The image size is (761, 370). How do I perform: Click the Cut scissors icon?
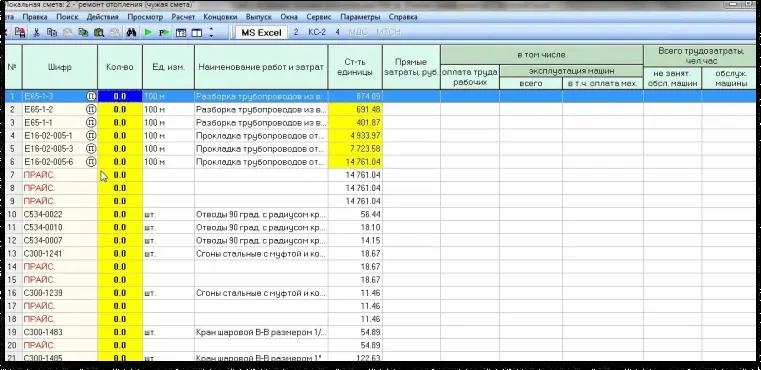[x=36, y=33]
